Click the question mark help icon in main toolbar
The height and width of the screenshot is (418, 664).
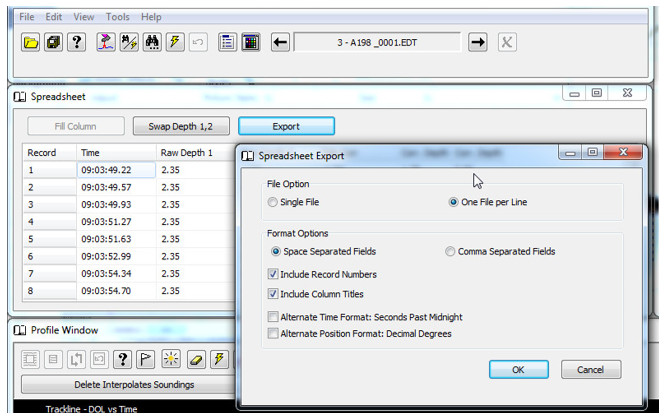click(x=76, y=42)
